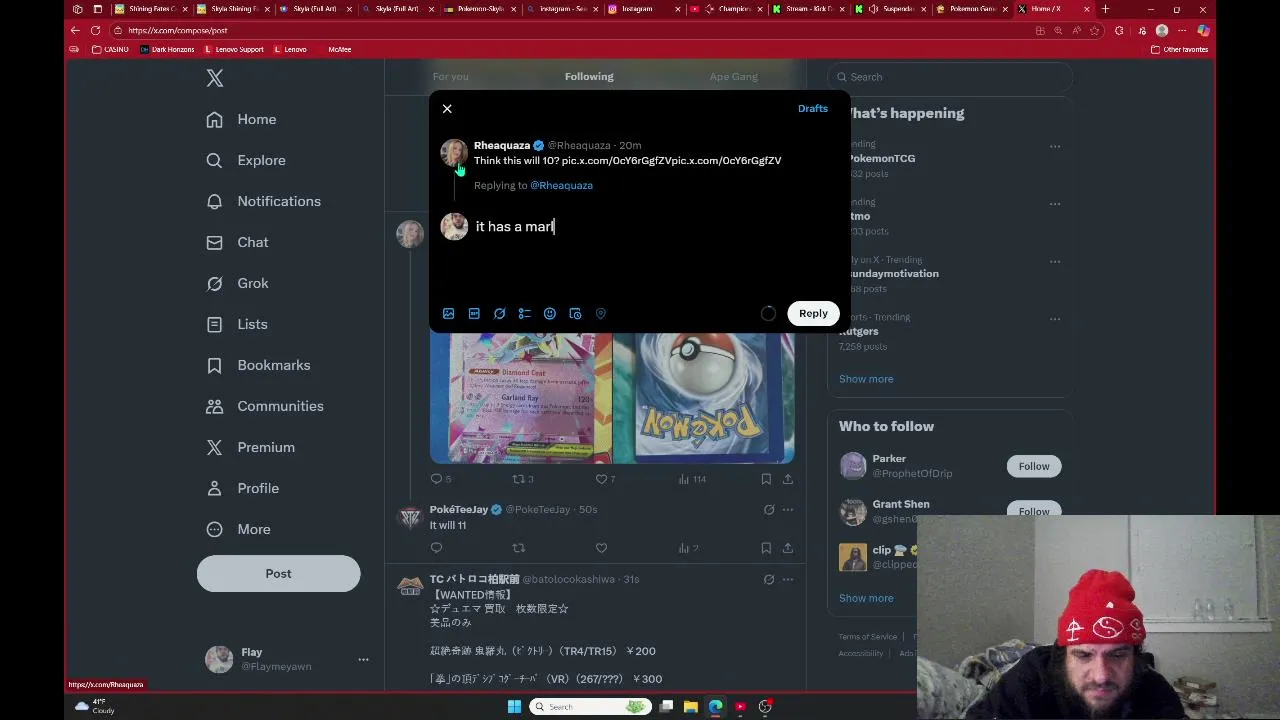Screen dimensions: 1280x720
Task: Open the X logo home icon
Action: point(215,78)
